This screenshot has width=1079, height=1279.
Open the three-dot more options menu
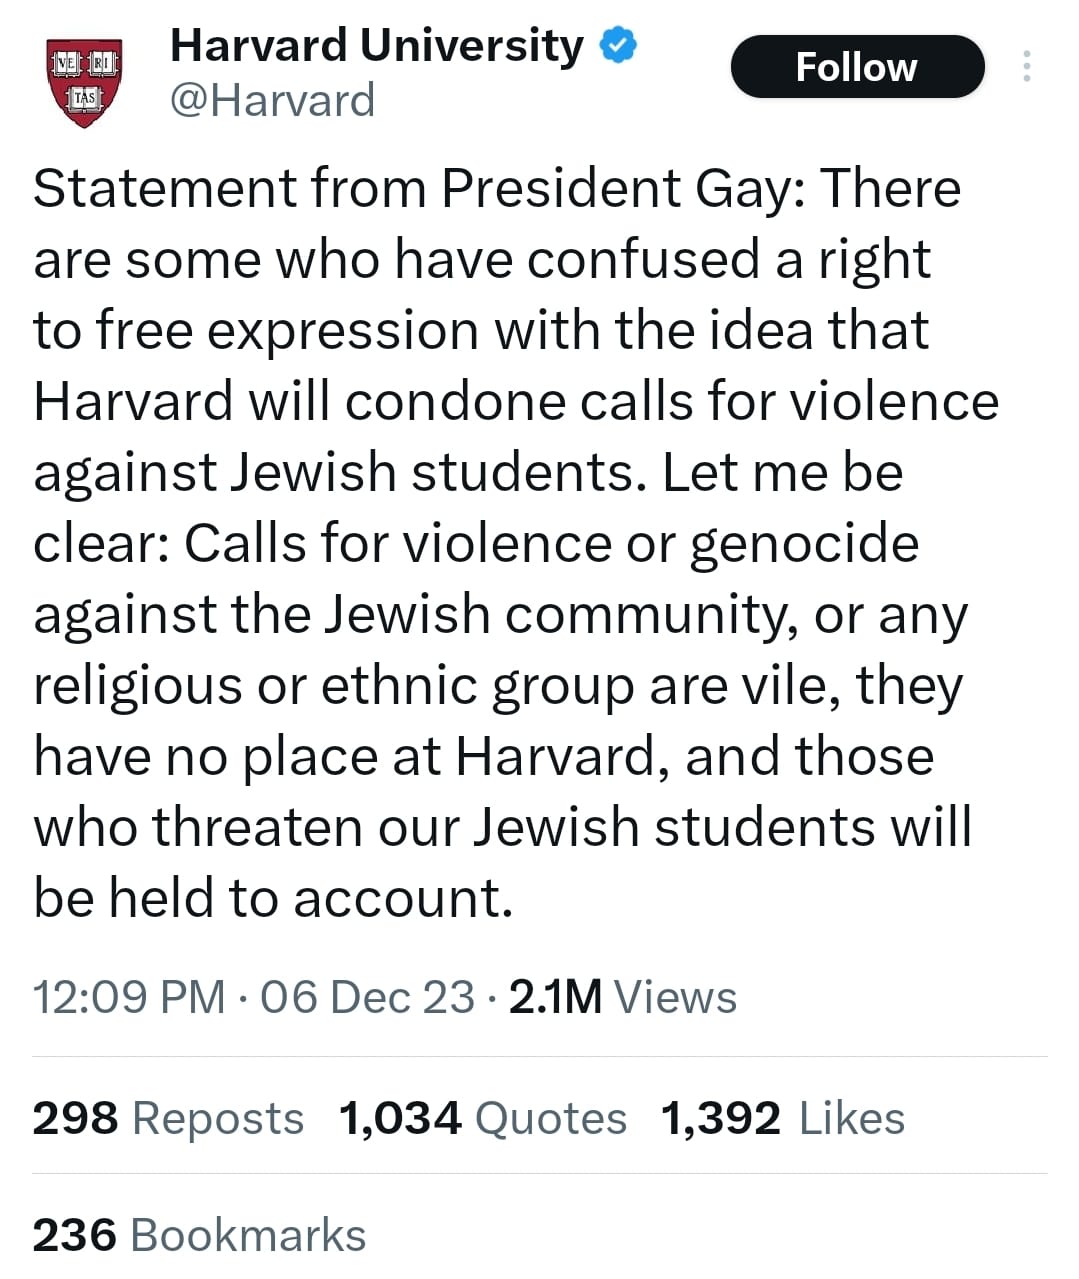[x=1026, y=66]
